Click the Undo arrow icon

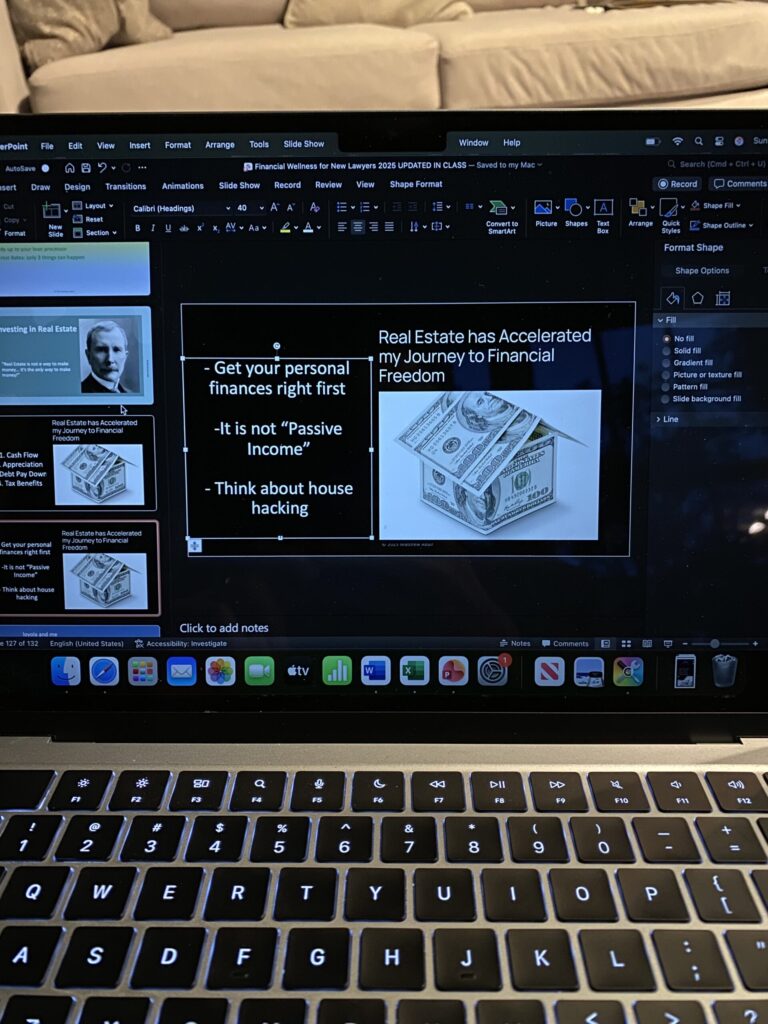pyautogui.click(x=102, y=168)
